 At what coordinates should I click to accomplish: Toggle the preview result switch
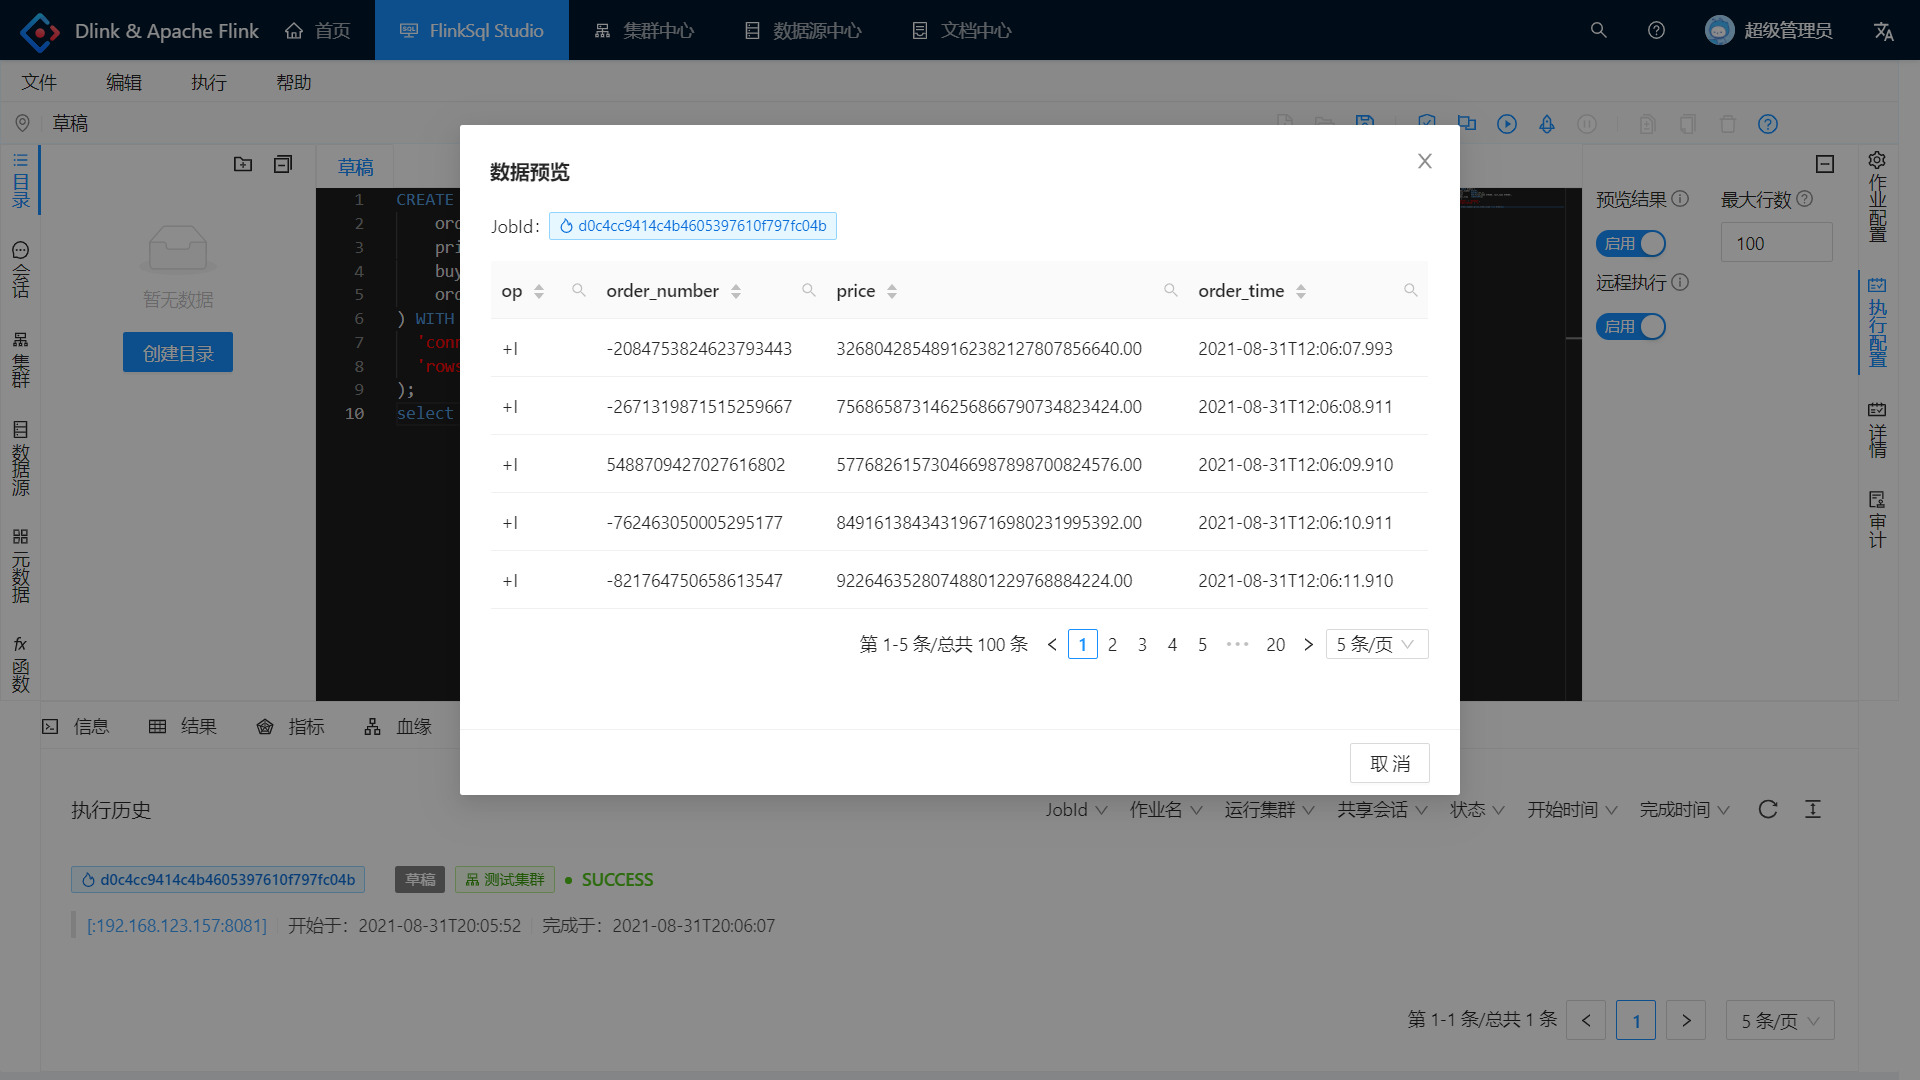[1630, 243]
